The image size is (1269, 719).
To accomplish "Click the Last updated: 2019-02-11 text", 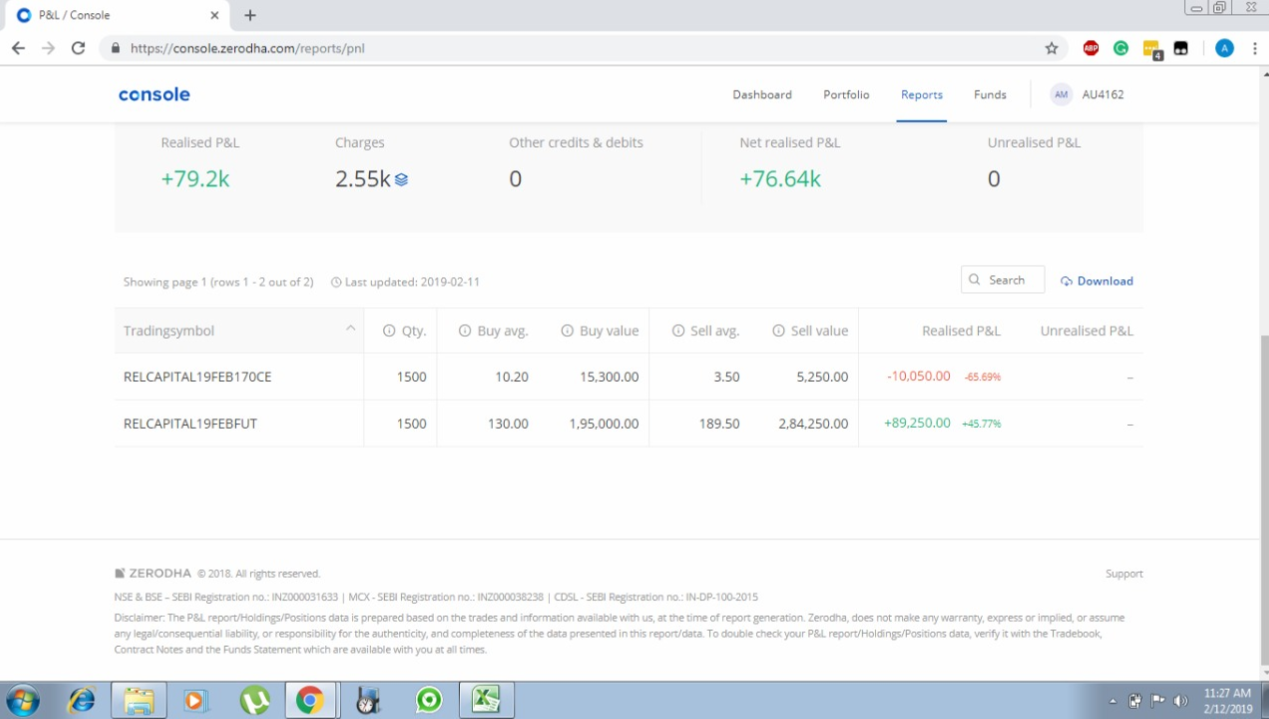I will (x=412, y=282).
